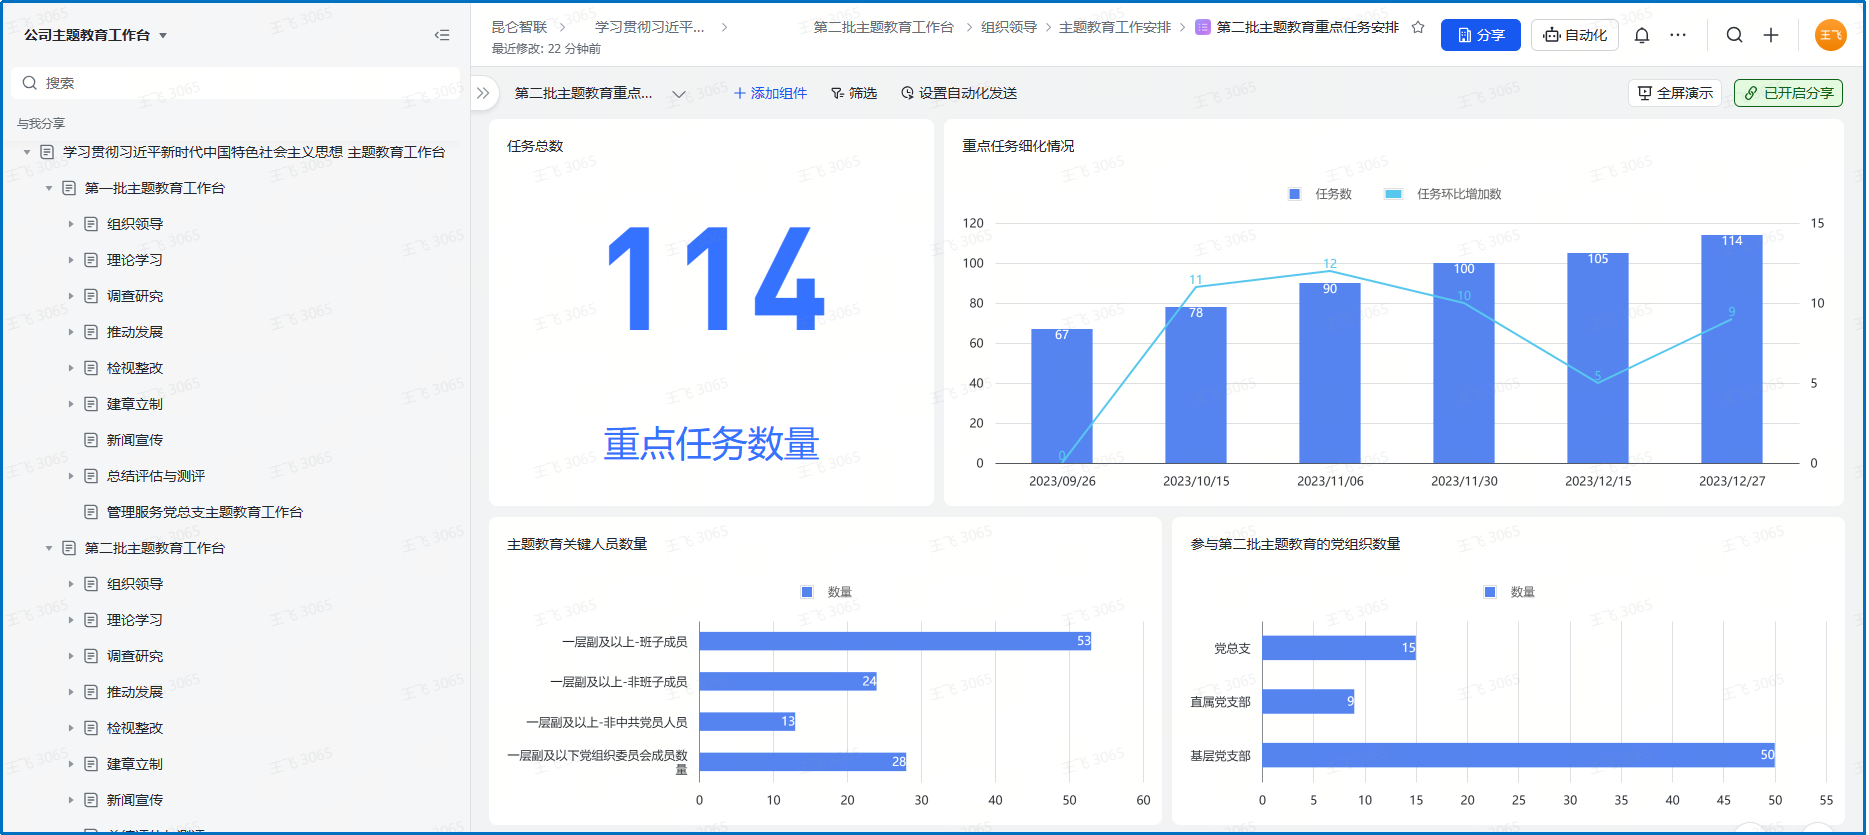This screenshot has height=835, width=1869.
Task: Open the 公司主题教育工作台 workspace dropdown
Action: [95, 35]
